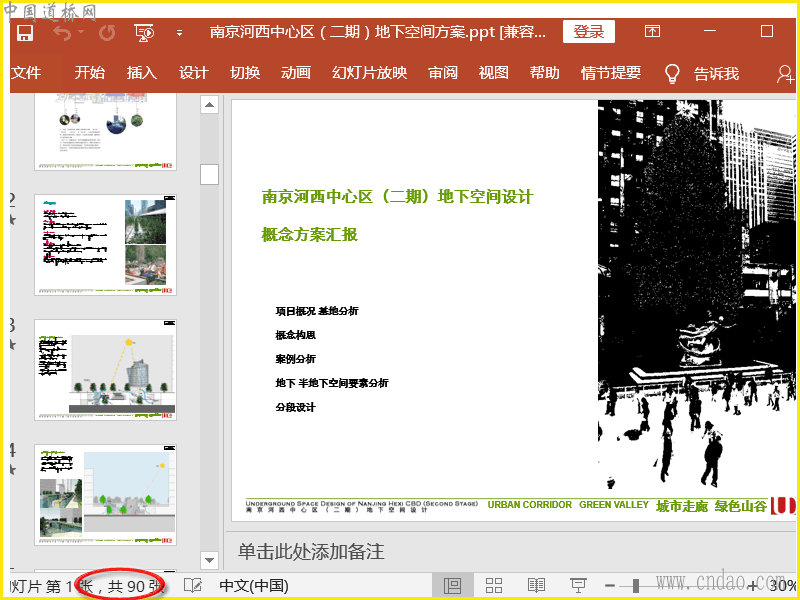Screen dimensions: 800x600
Task: Click the spell check icon in status bar
Action: click(x=193, y=585)
